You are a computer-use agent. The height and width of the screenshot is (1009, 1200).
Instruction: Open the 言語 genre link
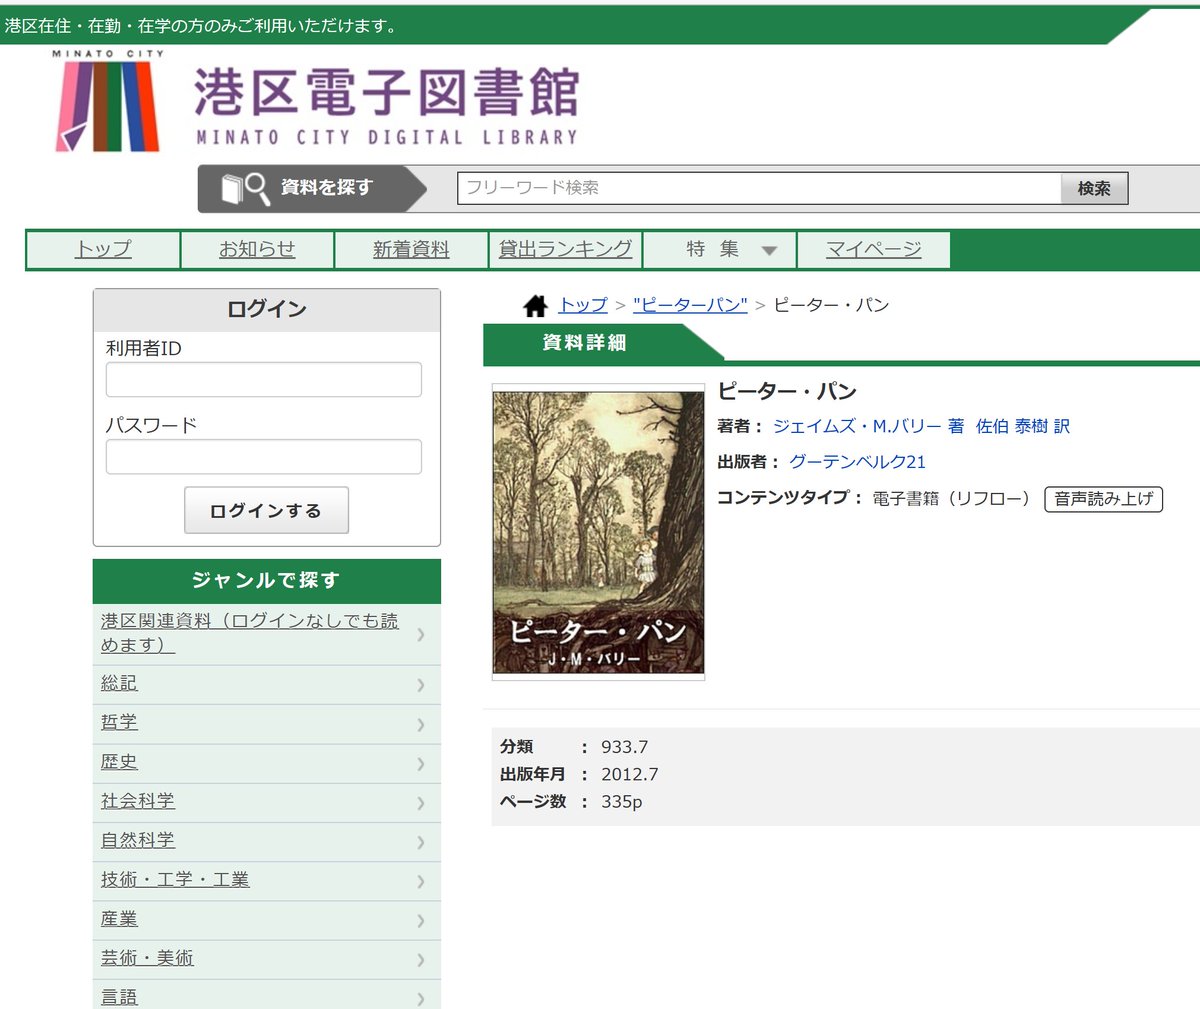[119, 997]
